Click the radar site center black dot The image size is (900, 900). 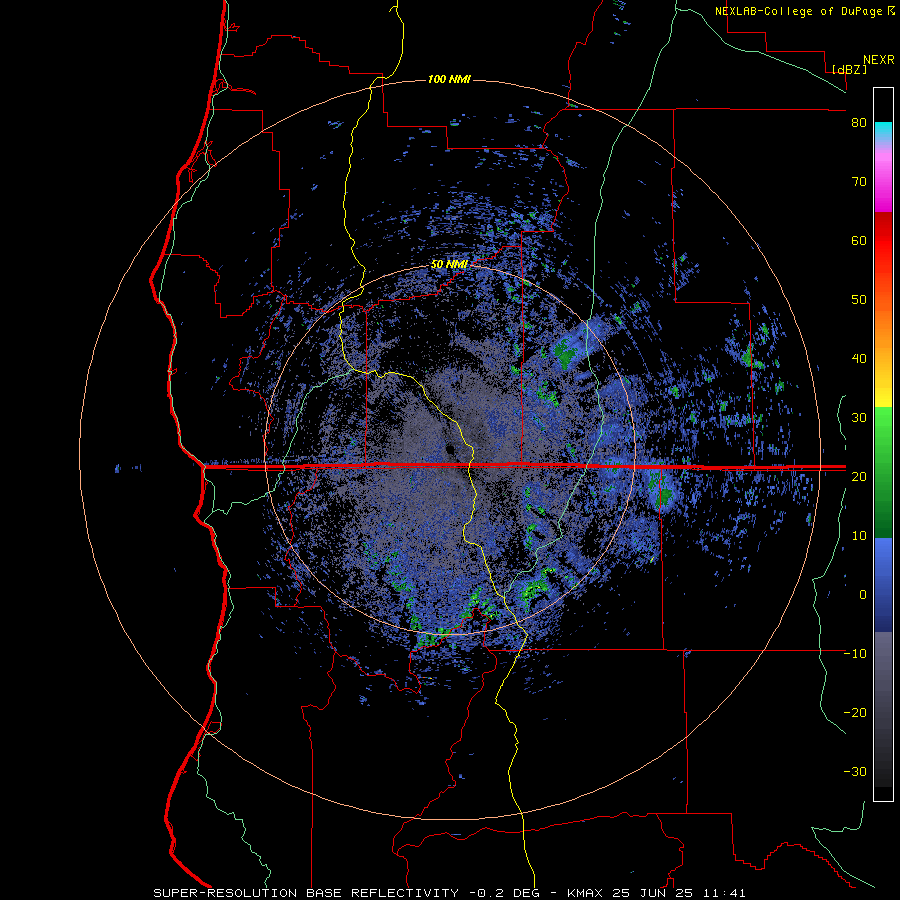pyautogui.click(x=450, y=449)
